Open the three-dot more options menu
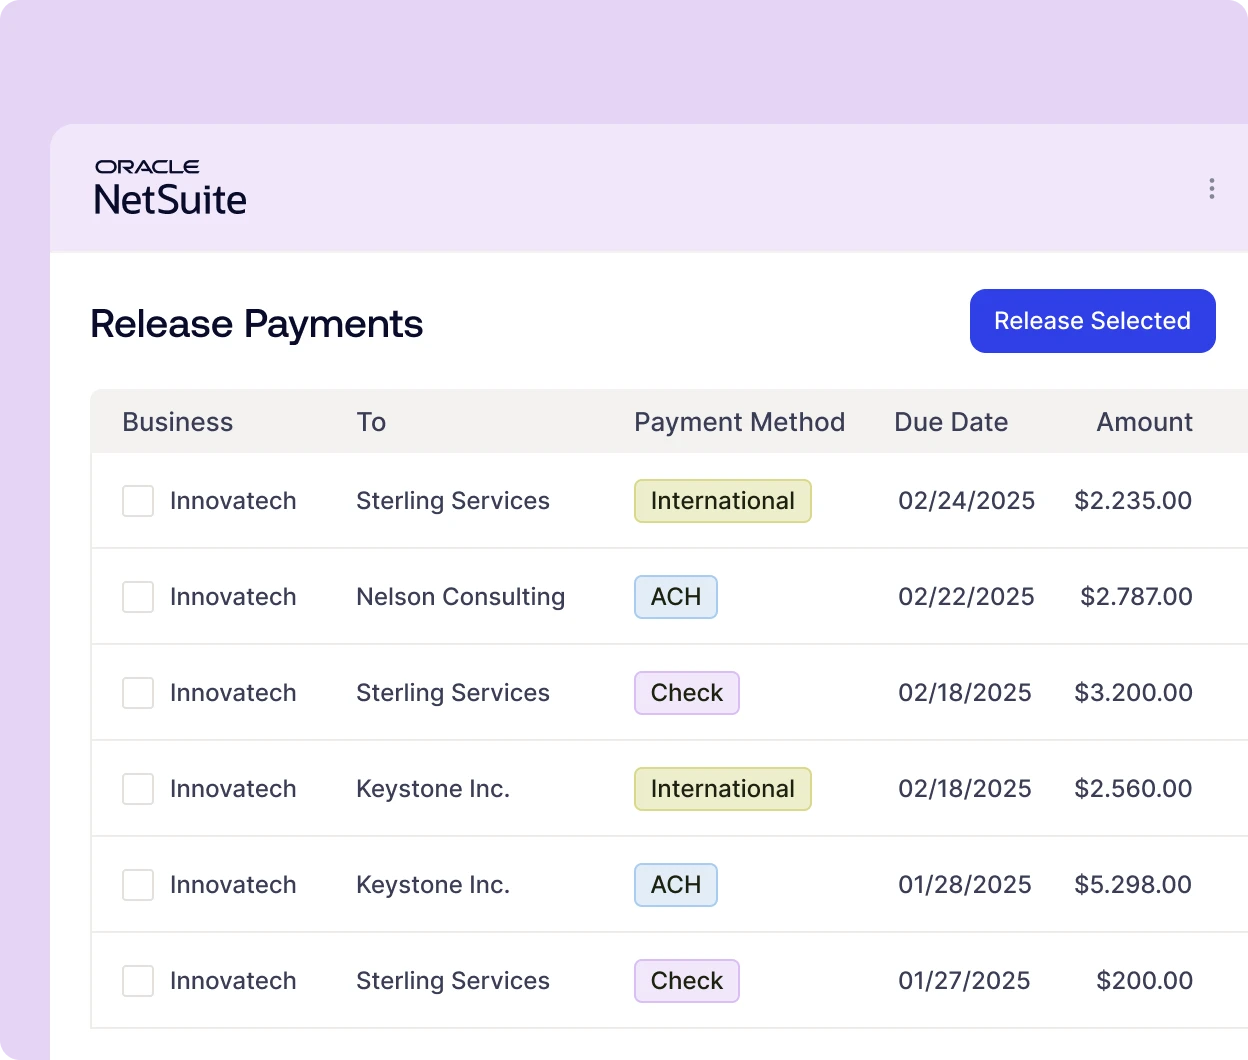 (1211, 189)
